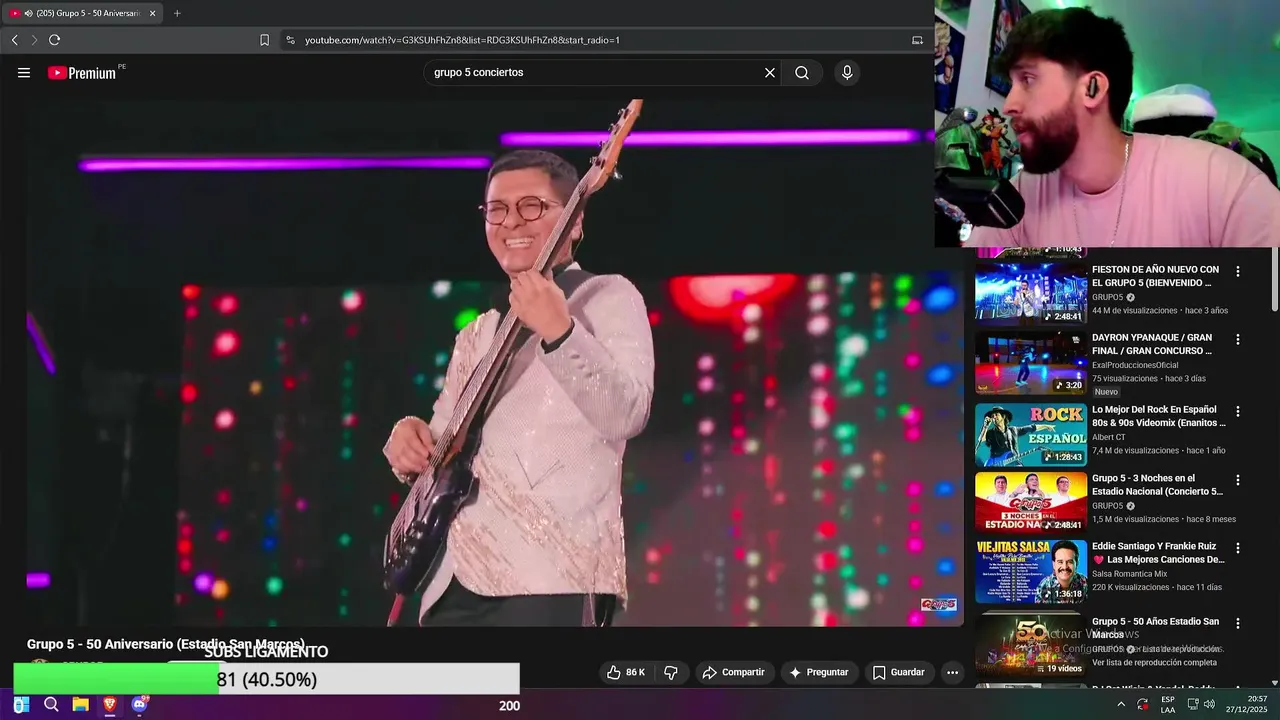Open the volume speaker tray icon
The height and width of the screenshot is (720, 1280).
pyautogui.click(x=1209, y=705)
